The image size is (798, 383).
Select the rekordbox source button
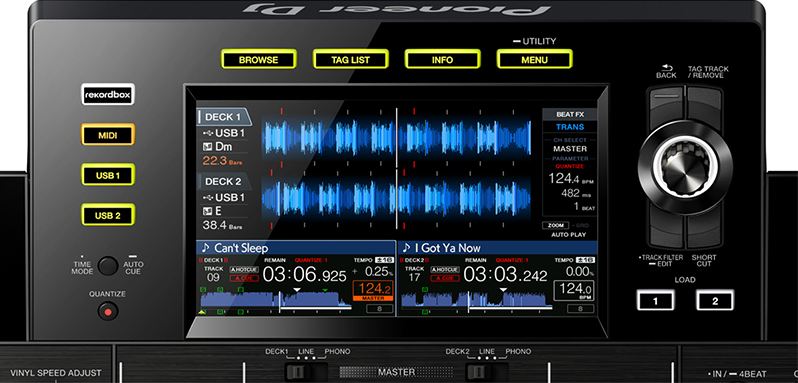(108, 95)
